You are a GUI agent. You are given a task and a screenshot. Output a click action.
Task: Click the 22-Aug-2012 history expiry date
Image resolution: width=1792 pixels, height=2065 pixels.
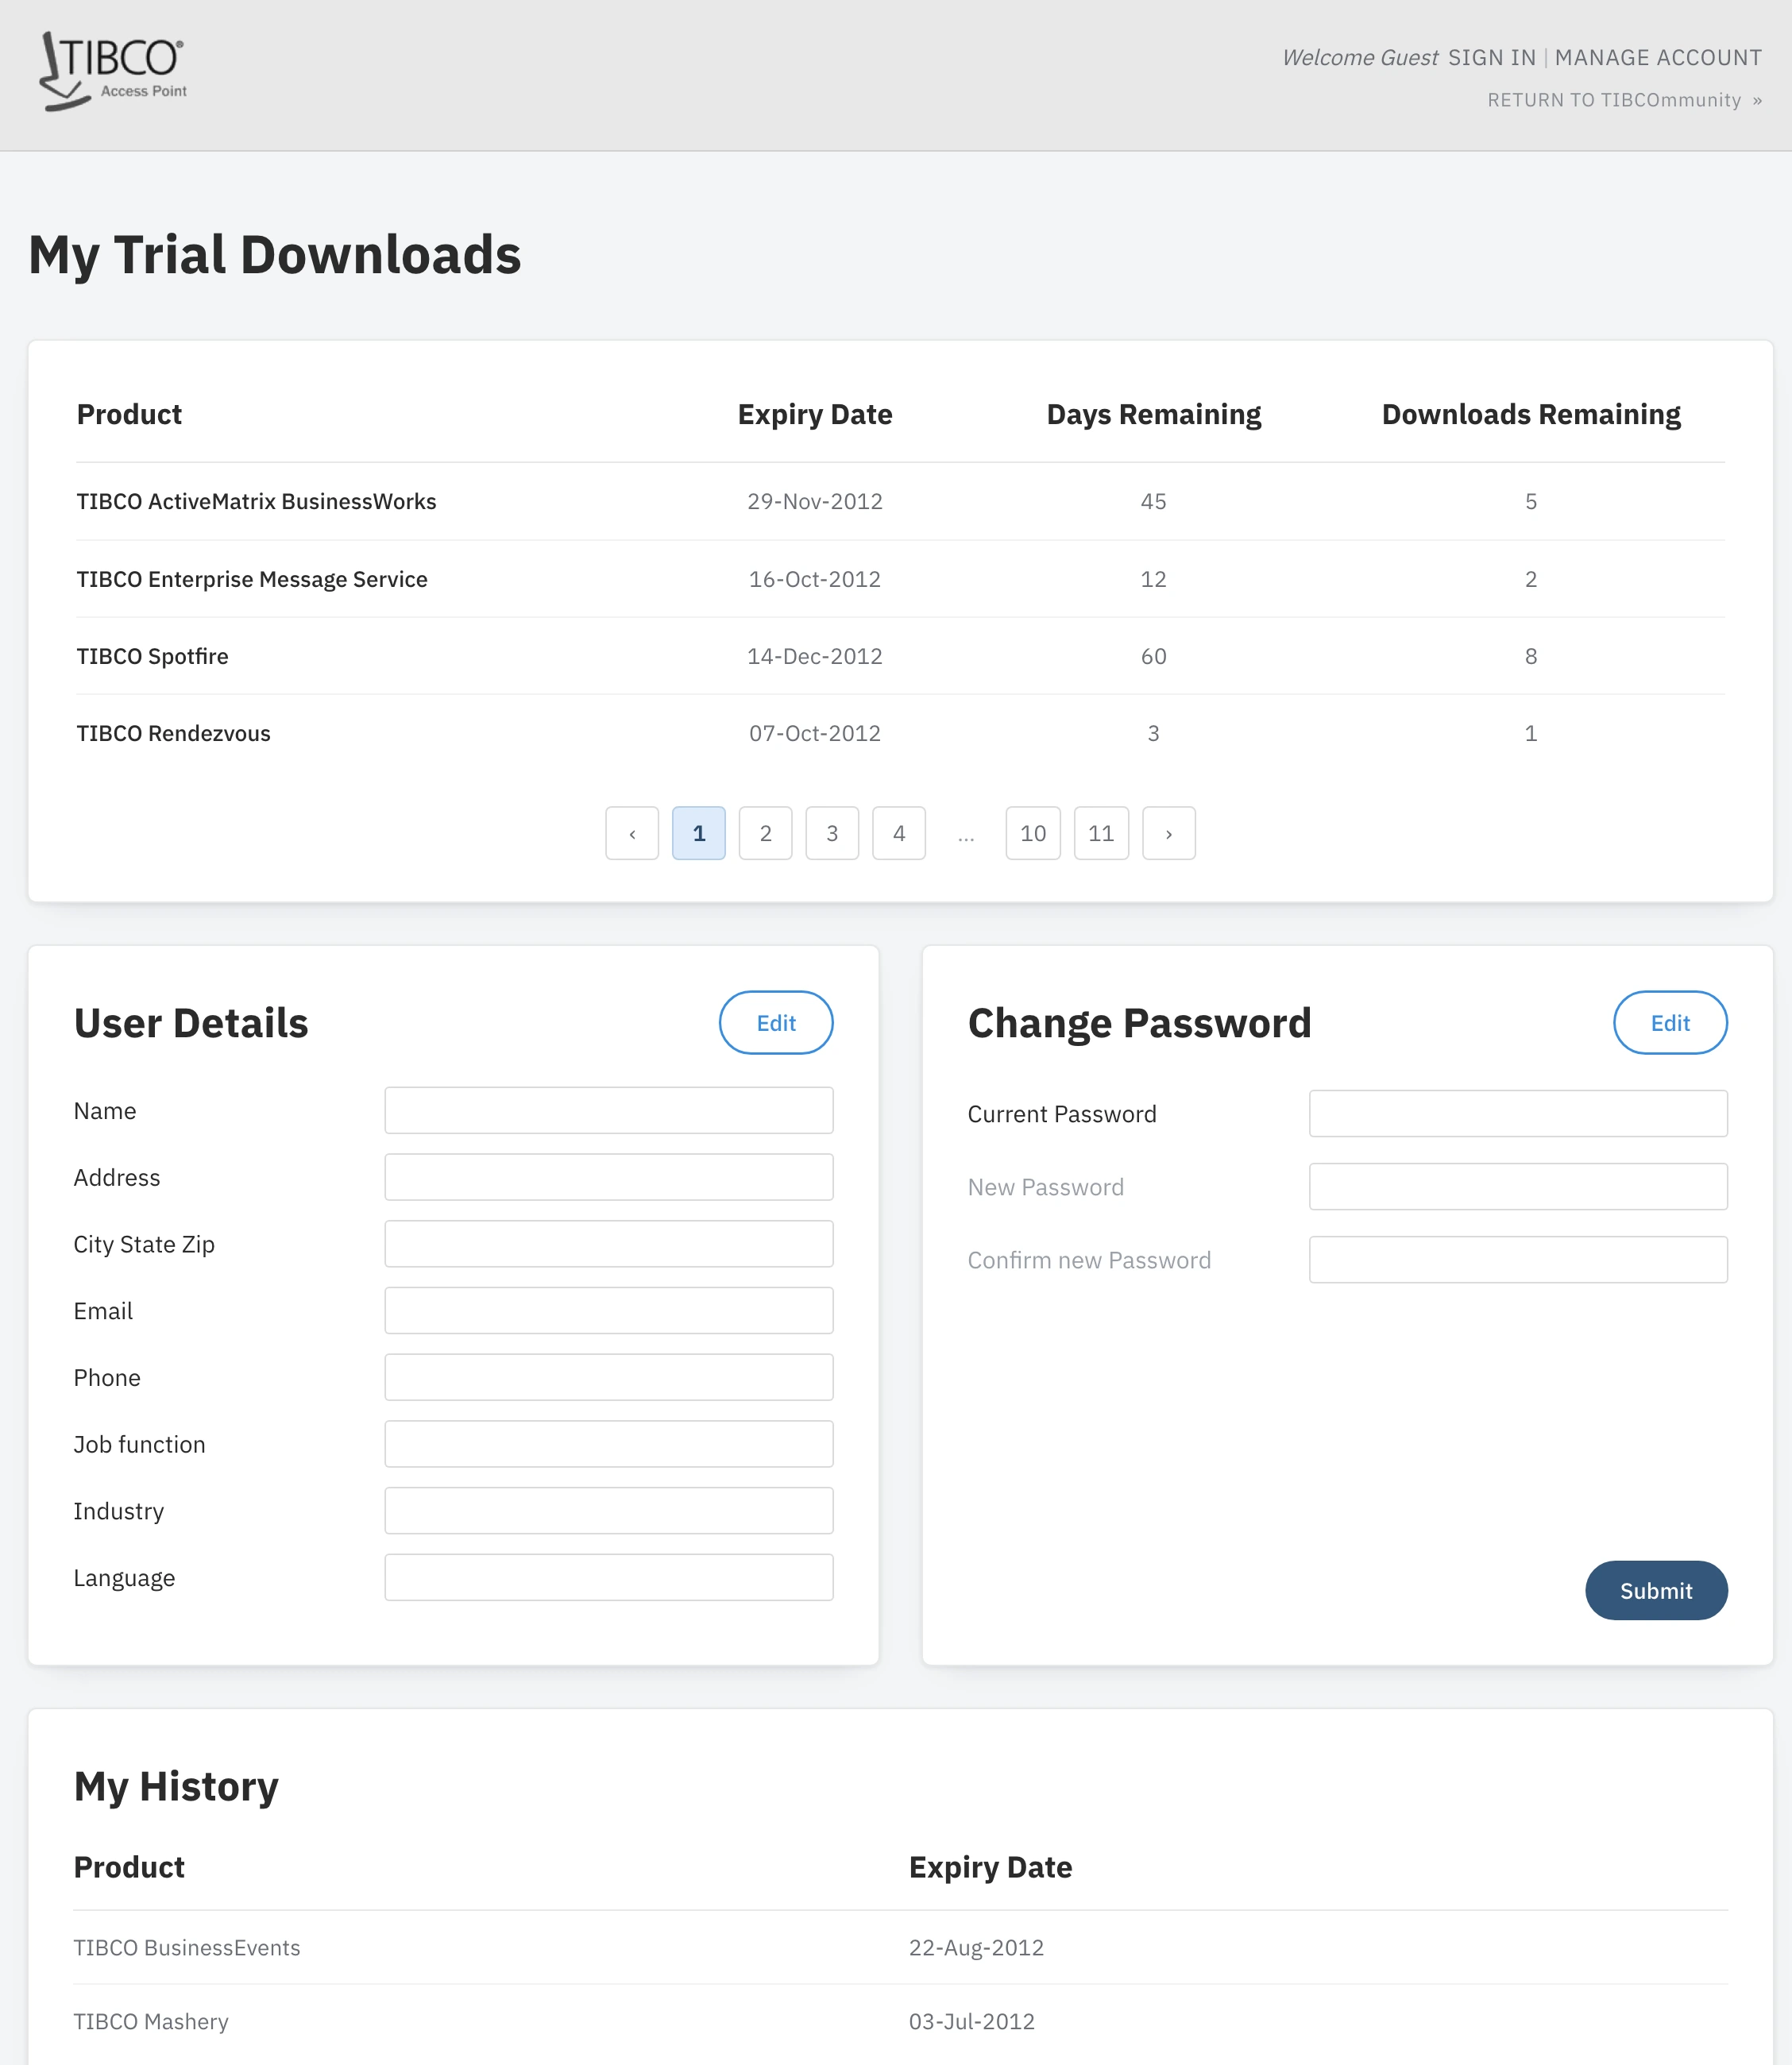click(976, 1948)
